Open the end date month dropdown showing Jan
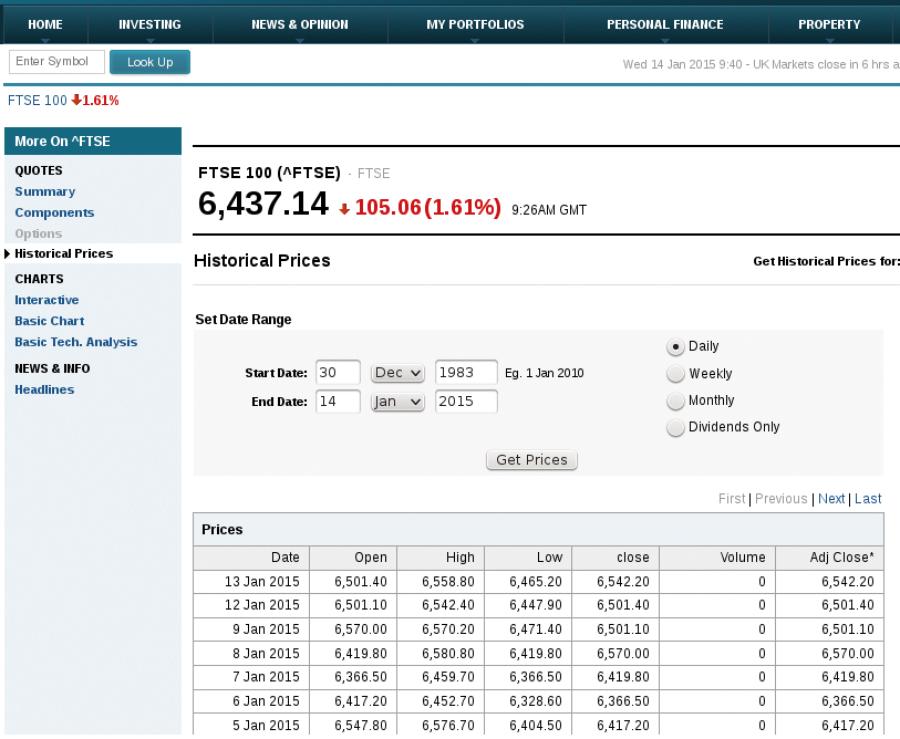The height and width of the screenshot is (739, 900). pyautogui.click(x=398, y=402)
